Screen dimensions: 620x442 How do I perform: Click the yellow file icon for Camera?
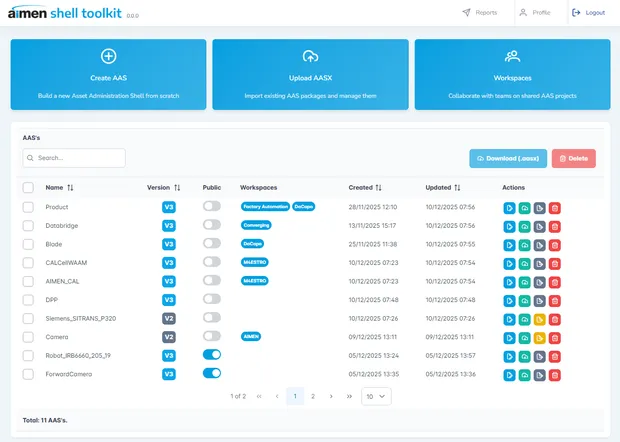540,337
